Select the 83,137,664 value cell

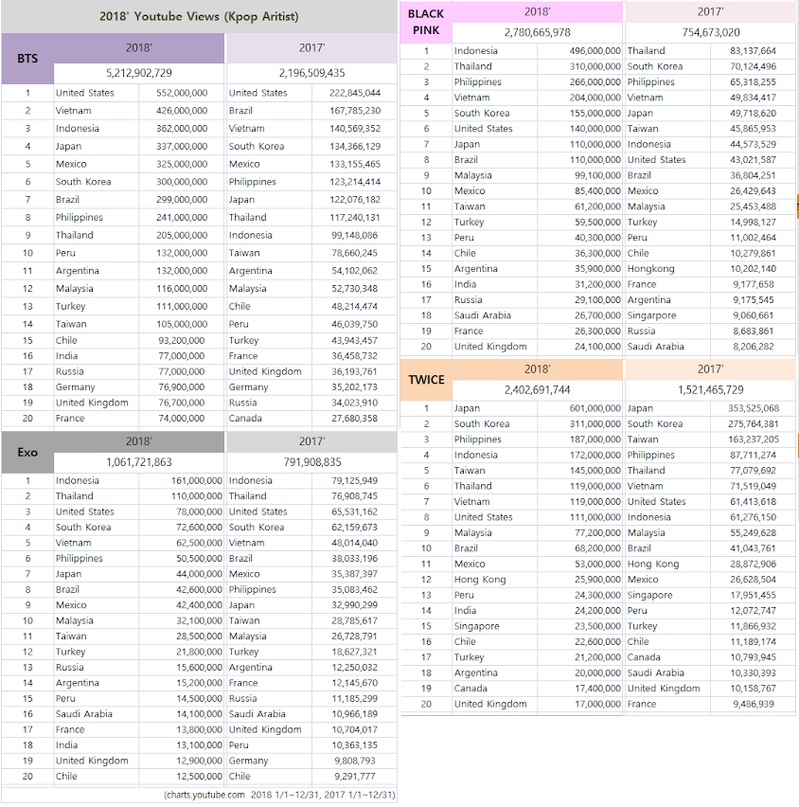point(753,51)
